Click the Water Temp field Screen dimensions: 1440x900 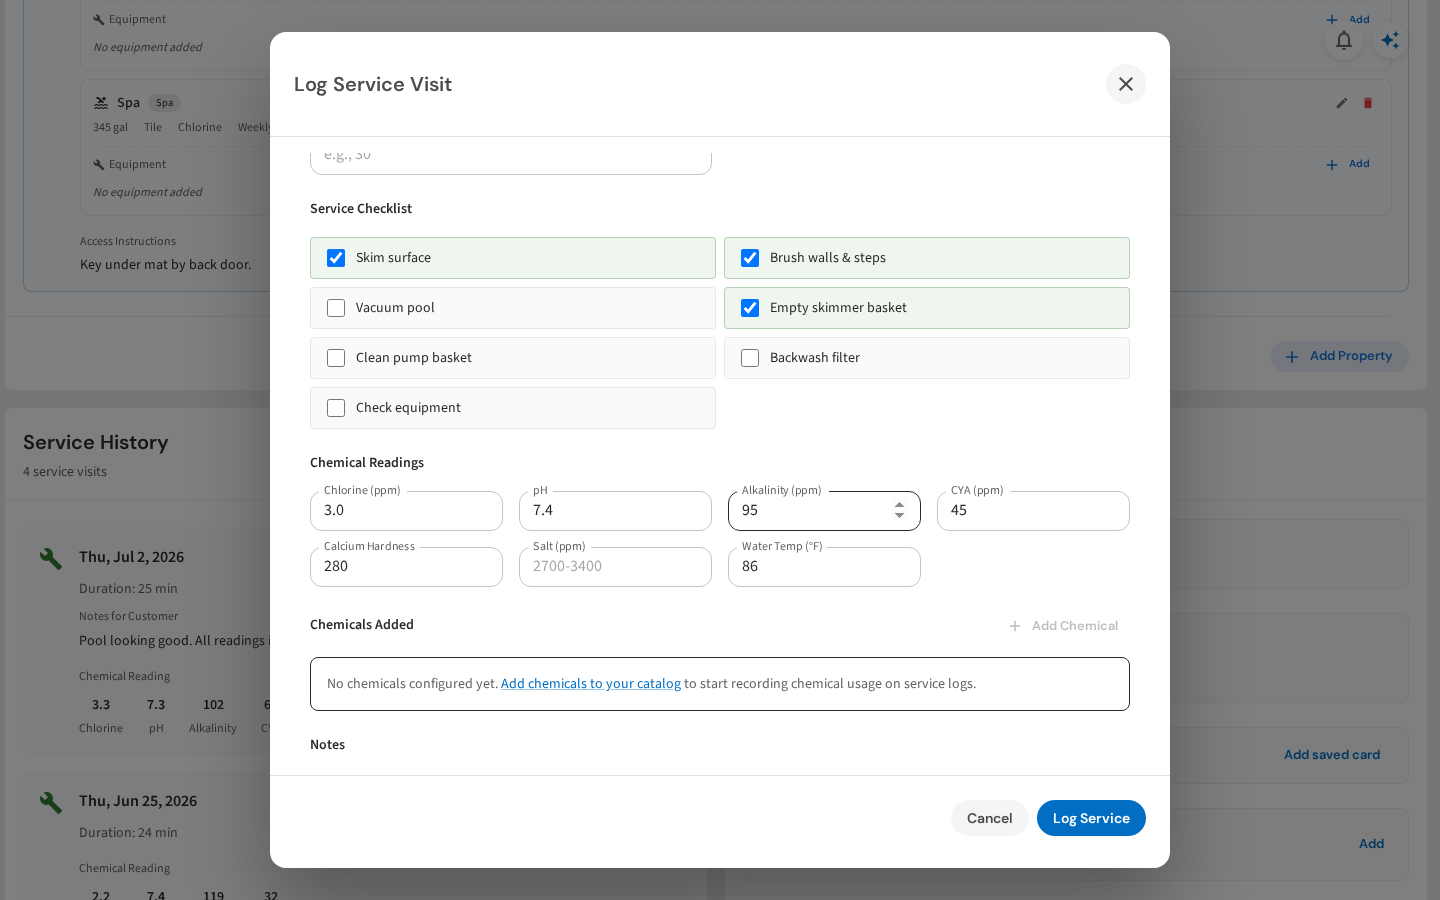[824, 567]
